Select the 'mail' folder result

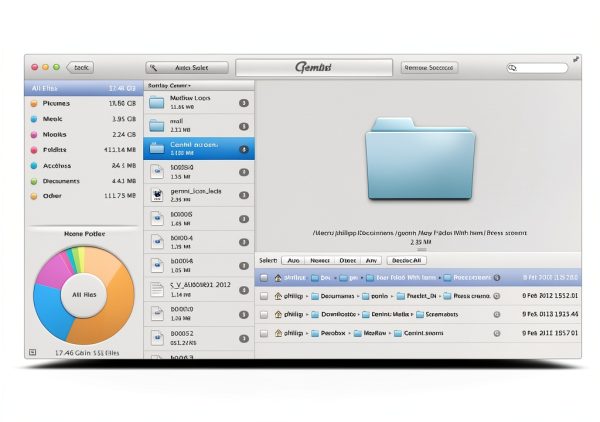click(199, 125)
